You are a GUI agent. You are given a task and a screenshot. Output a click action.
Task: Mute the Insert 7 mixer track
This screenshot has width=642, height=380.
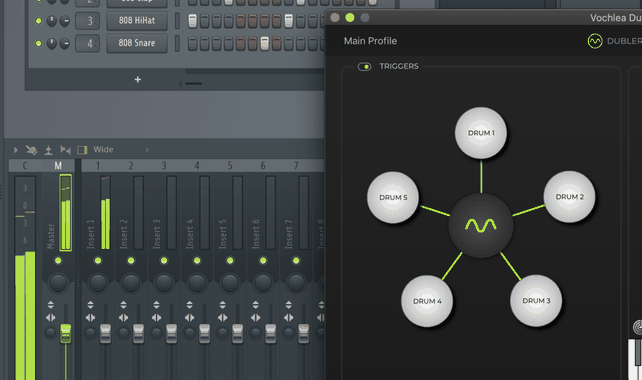296,260
